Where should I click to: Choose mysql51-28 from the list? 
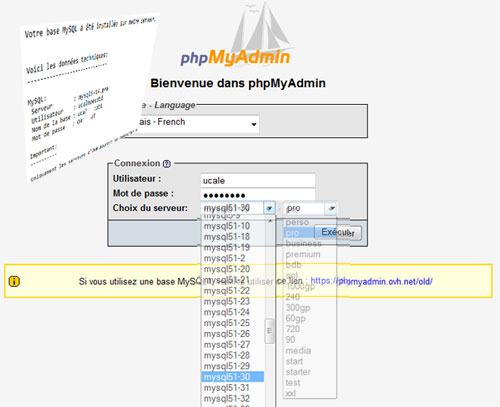[x=233, y=355]
